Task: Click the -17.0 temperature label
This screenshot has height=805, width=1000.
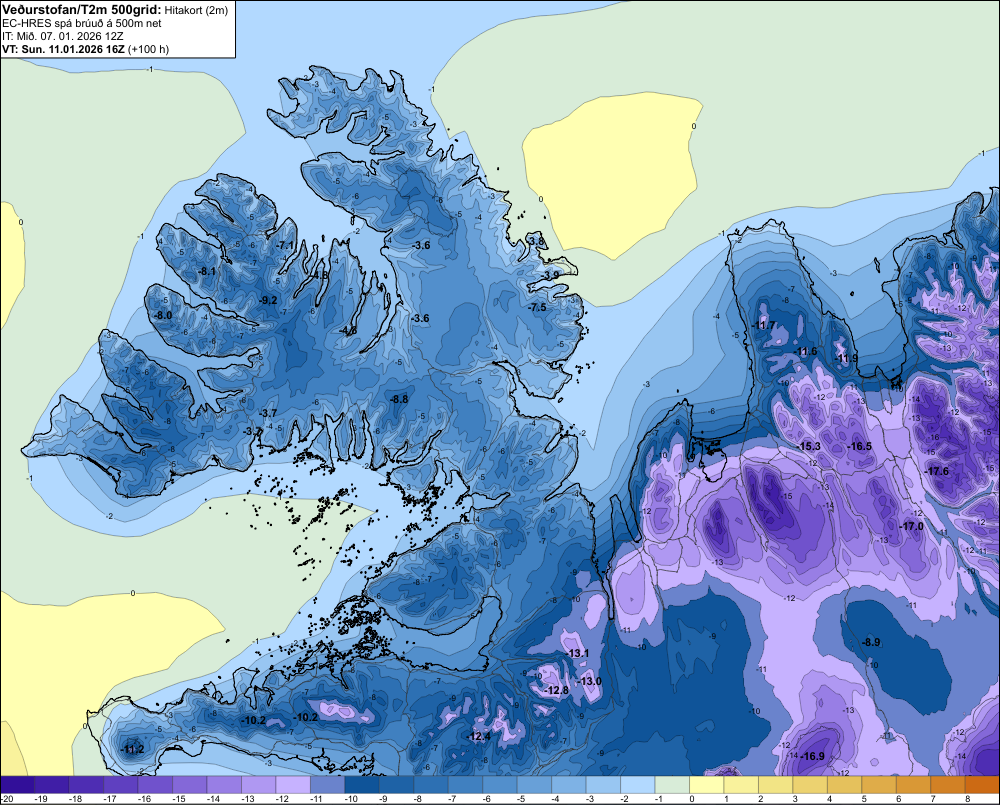Action: click(911, 526)
